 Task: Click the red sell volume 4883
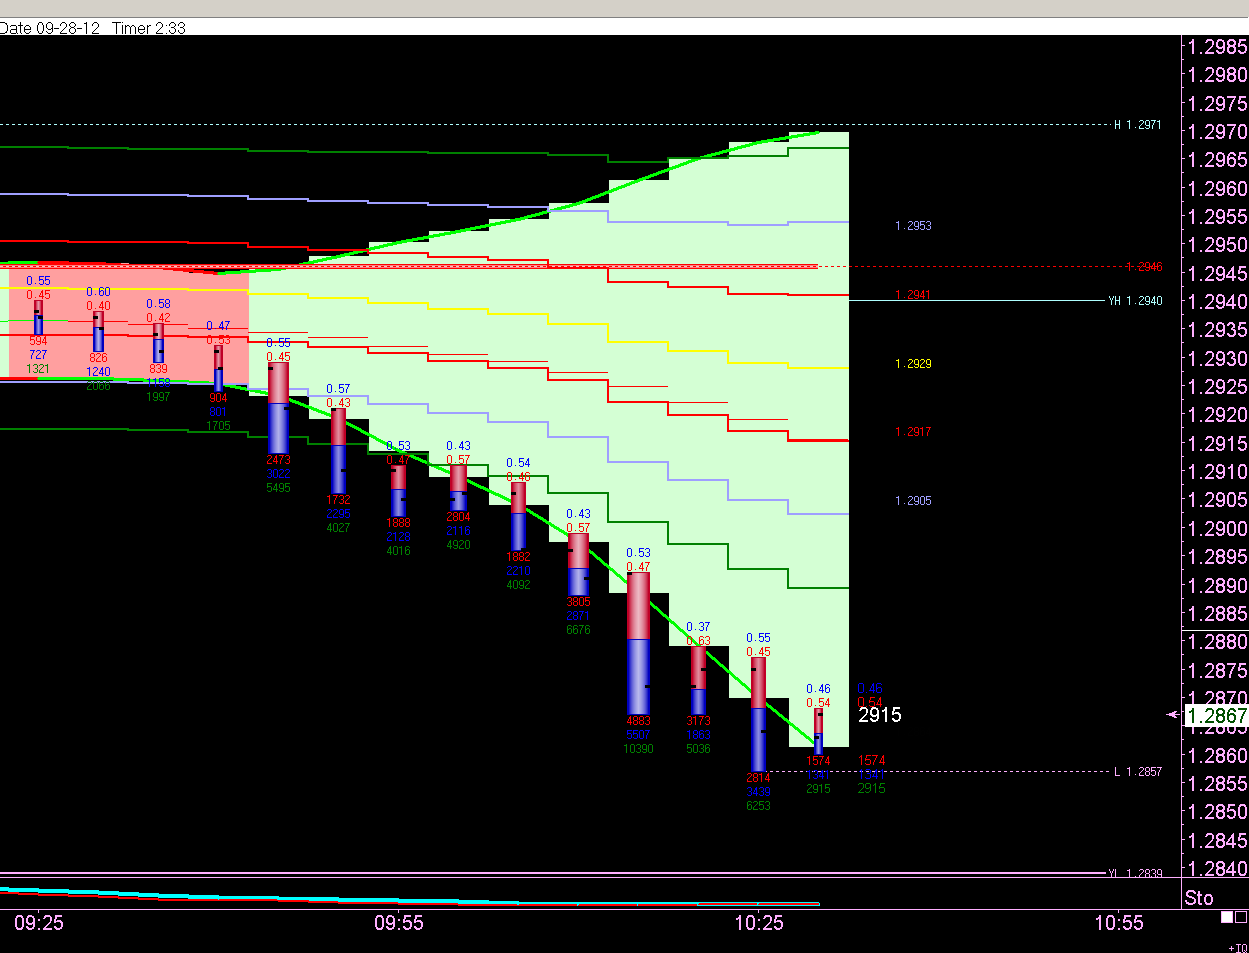[638, 721]
